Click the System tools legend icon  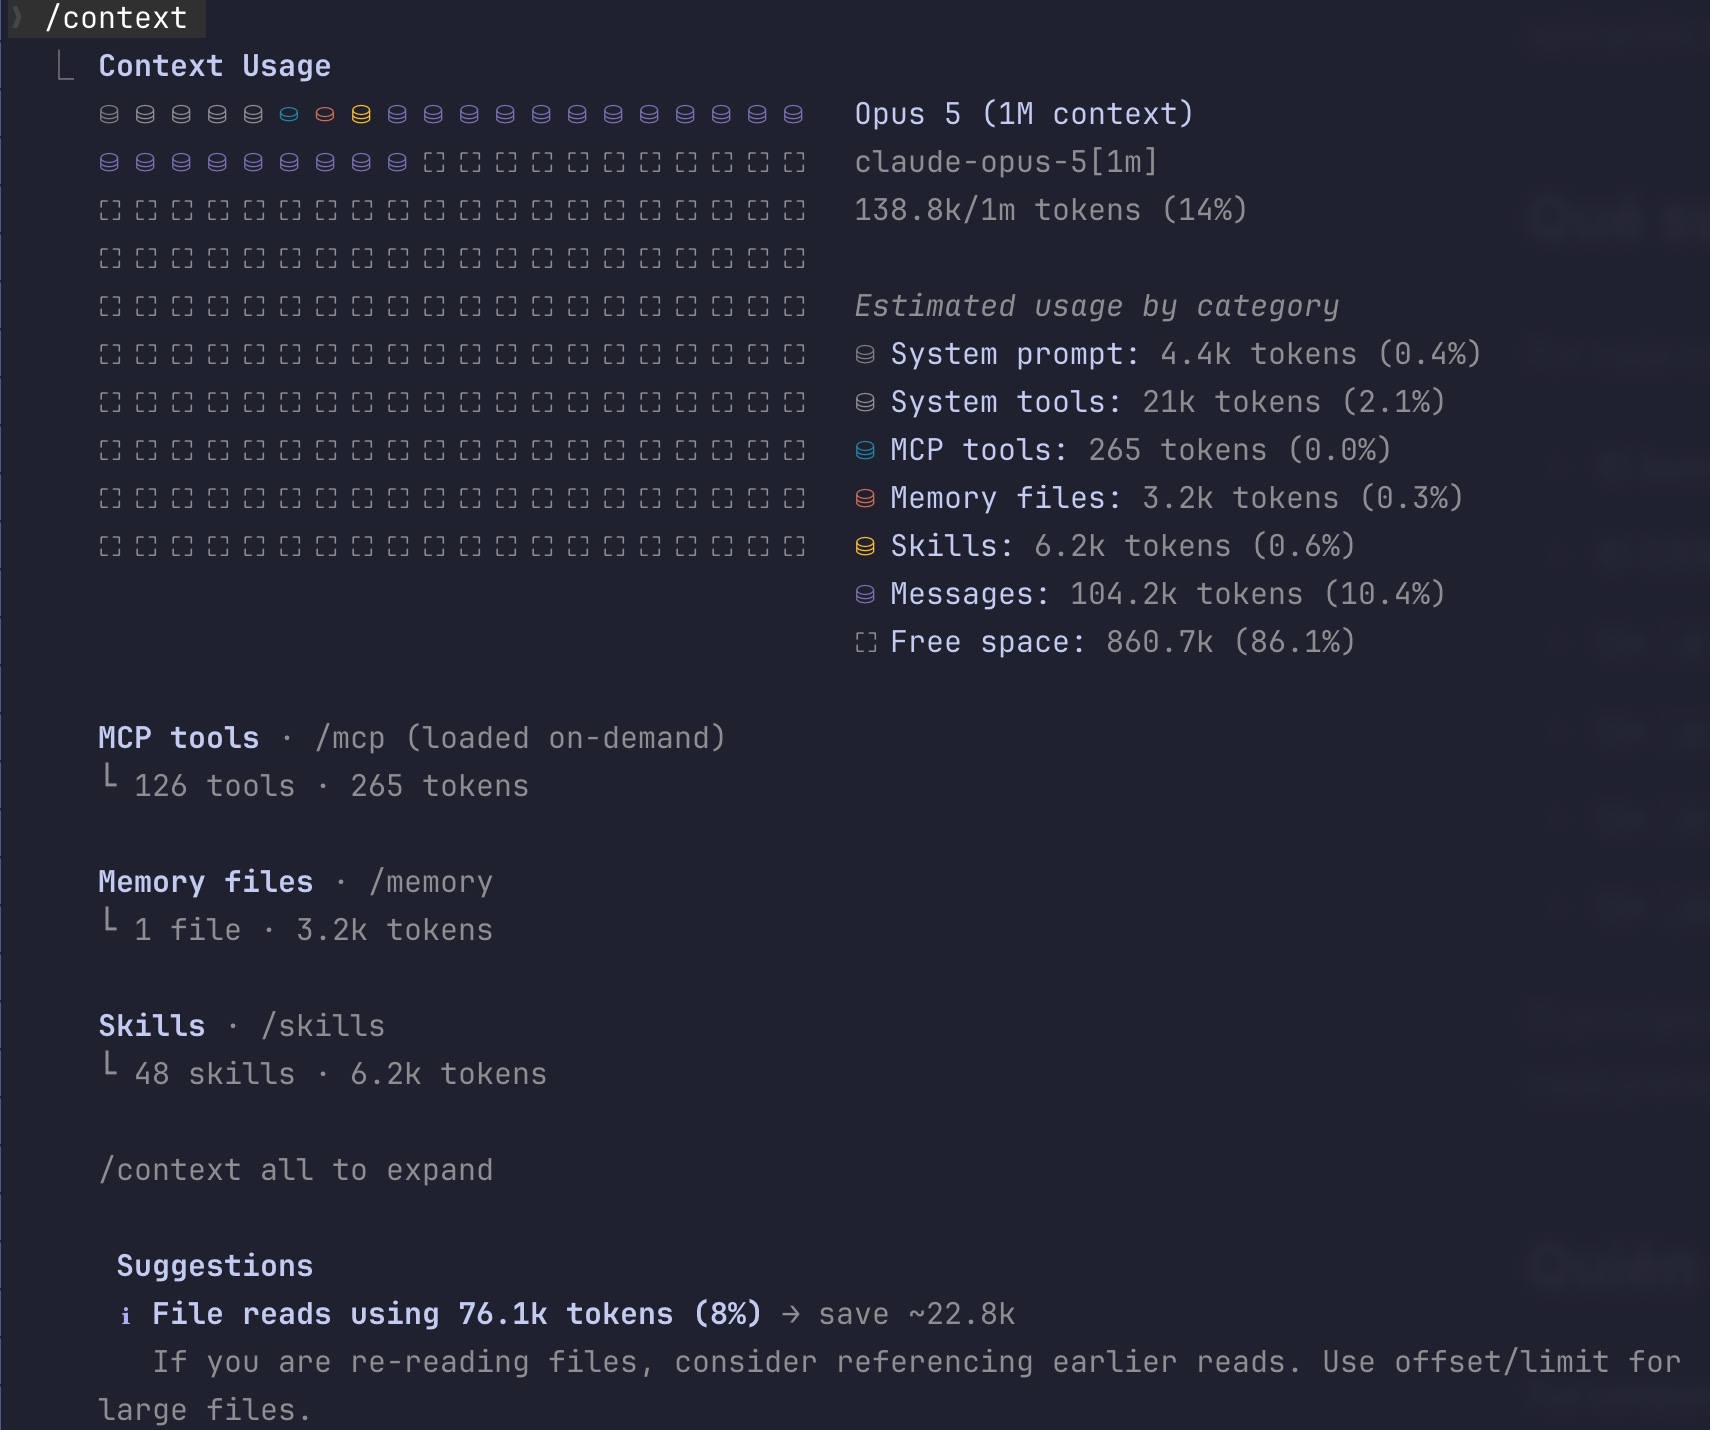click(865, 403)
